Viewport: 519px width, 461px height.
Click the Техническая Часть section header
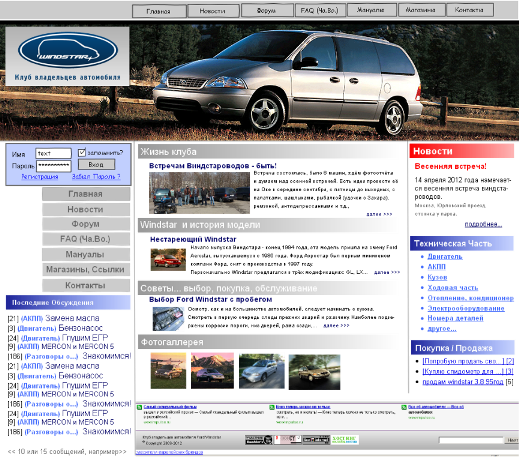(462, 244)
